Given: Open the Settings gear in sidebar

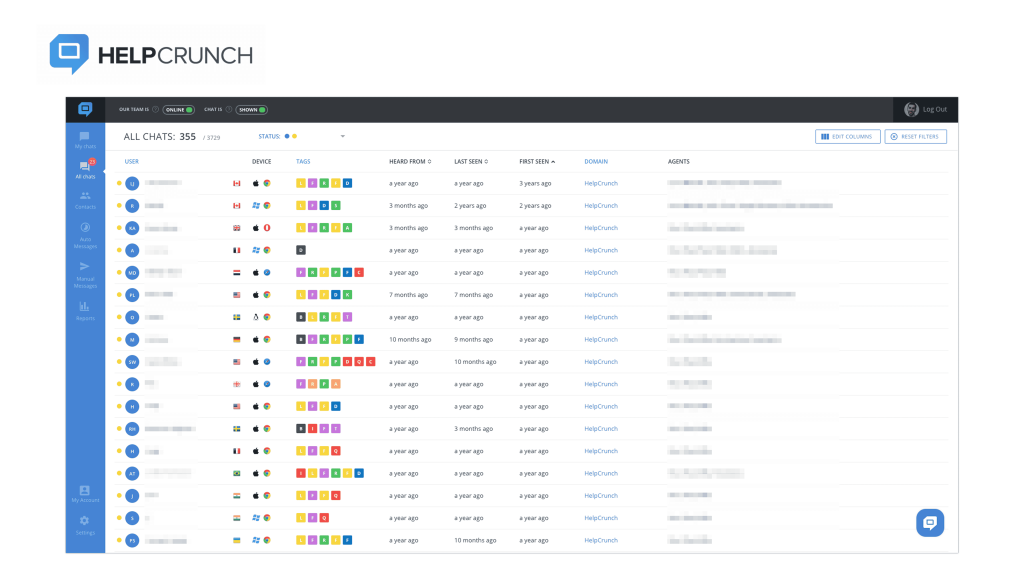Looking at the screenshot, I should [85, 524].
